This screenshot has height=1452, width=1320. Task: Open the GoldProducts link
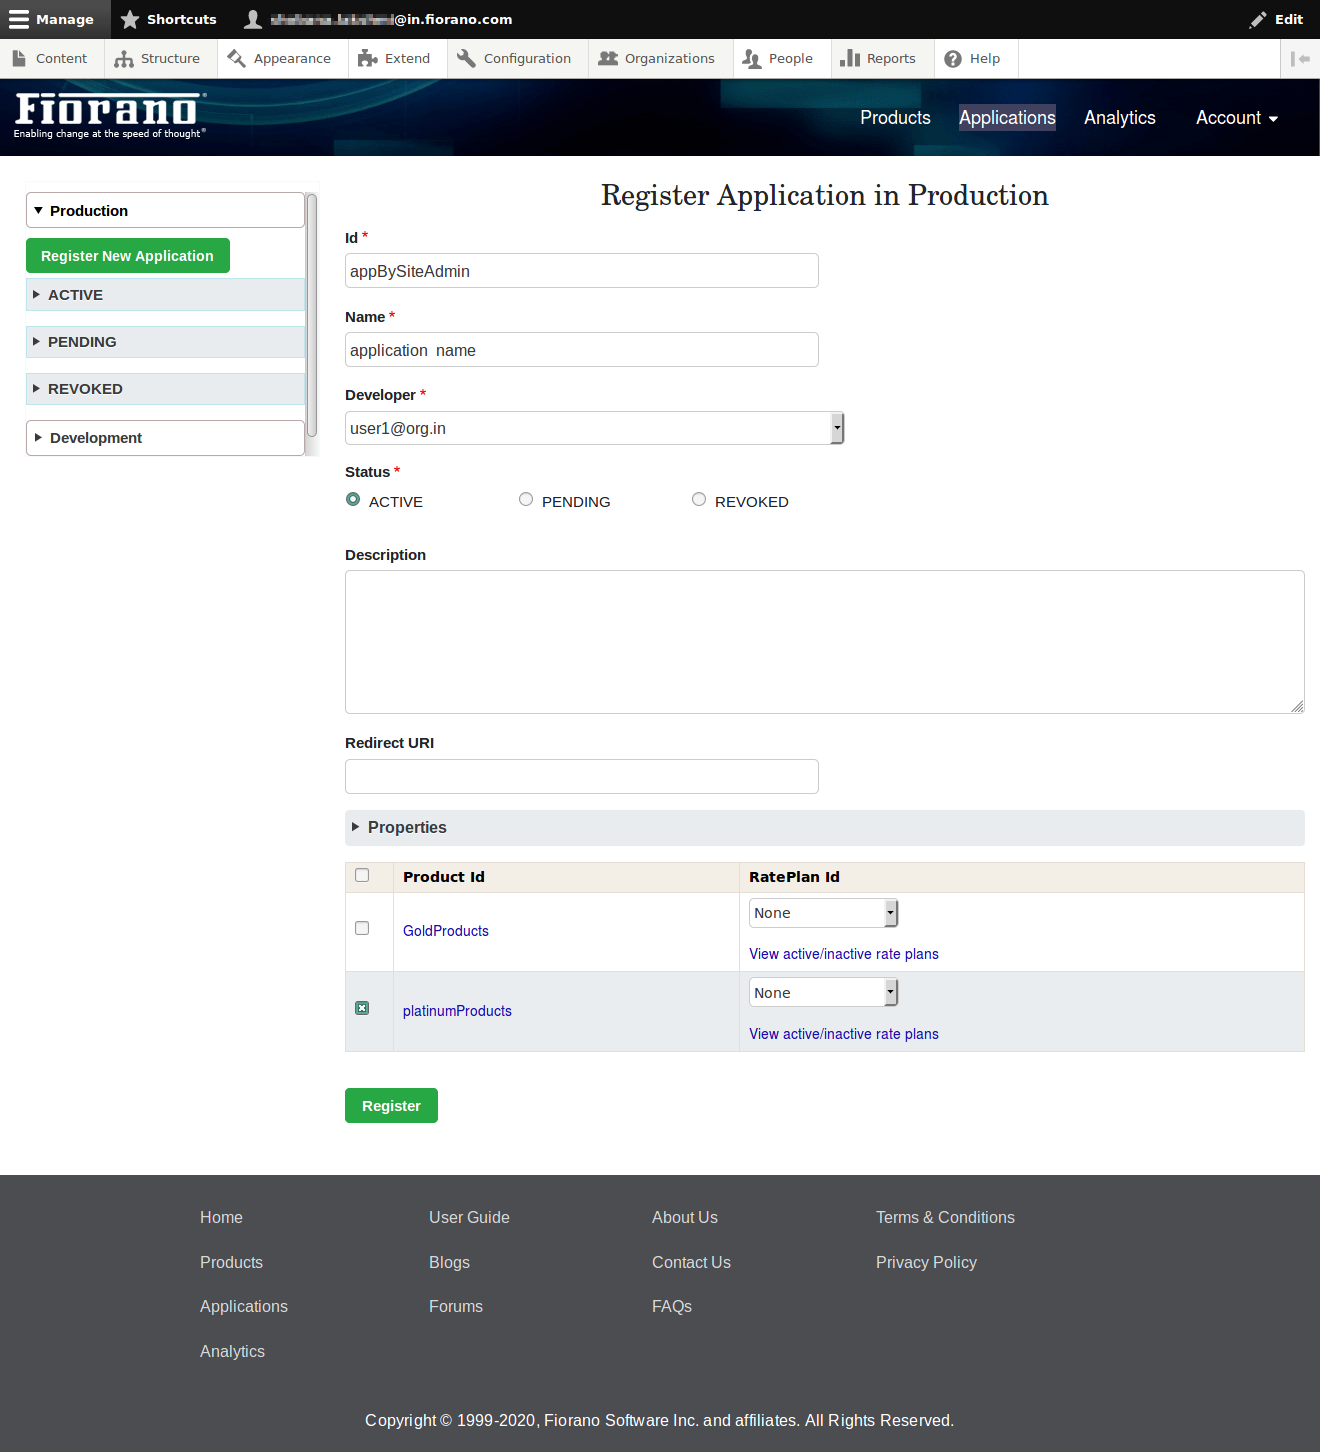click(446, 931)
